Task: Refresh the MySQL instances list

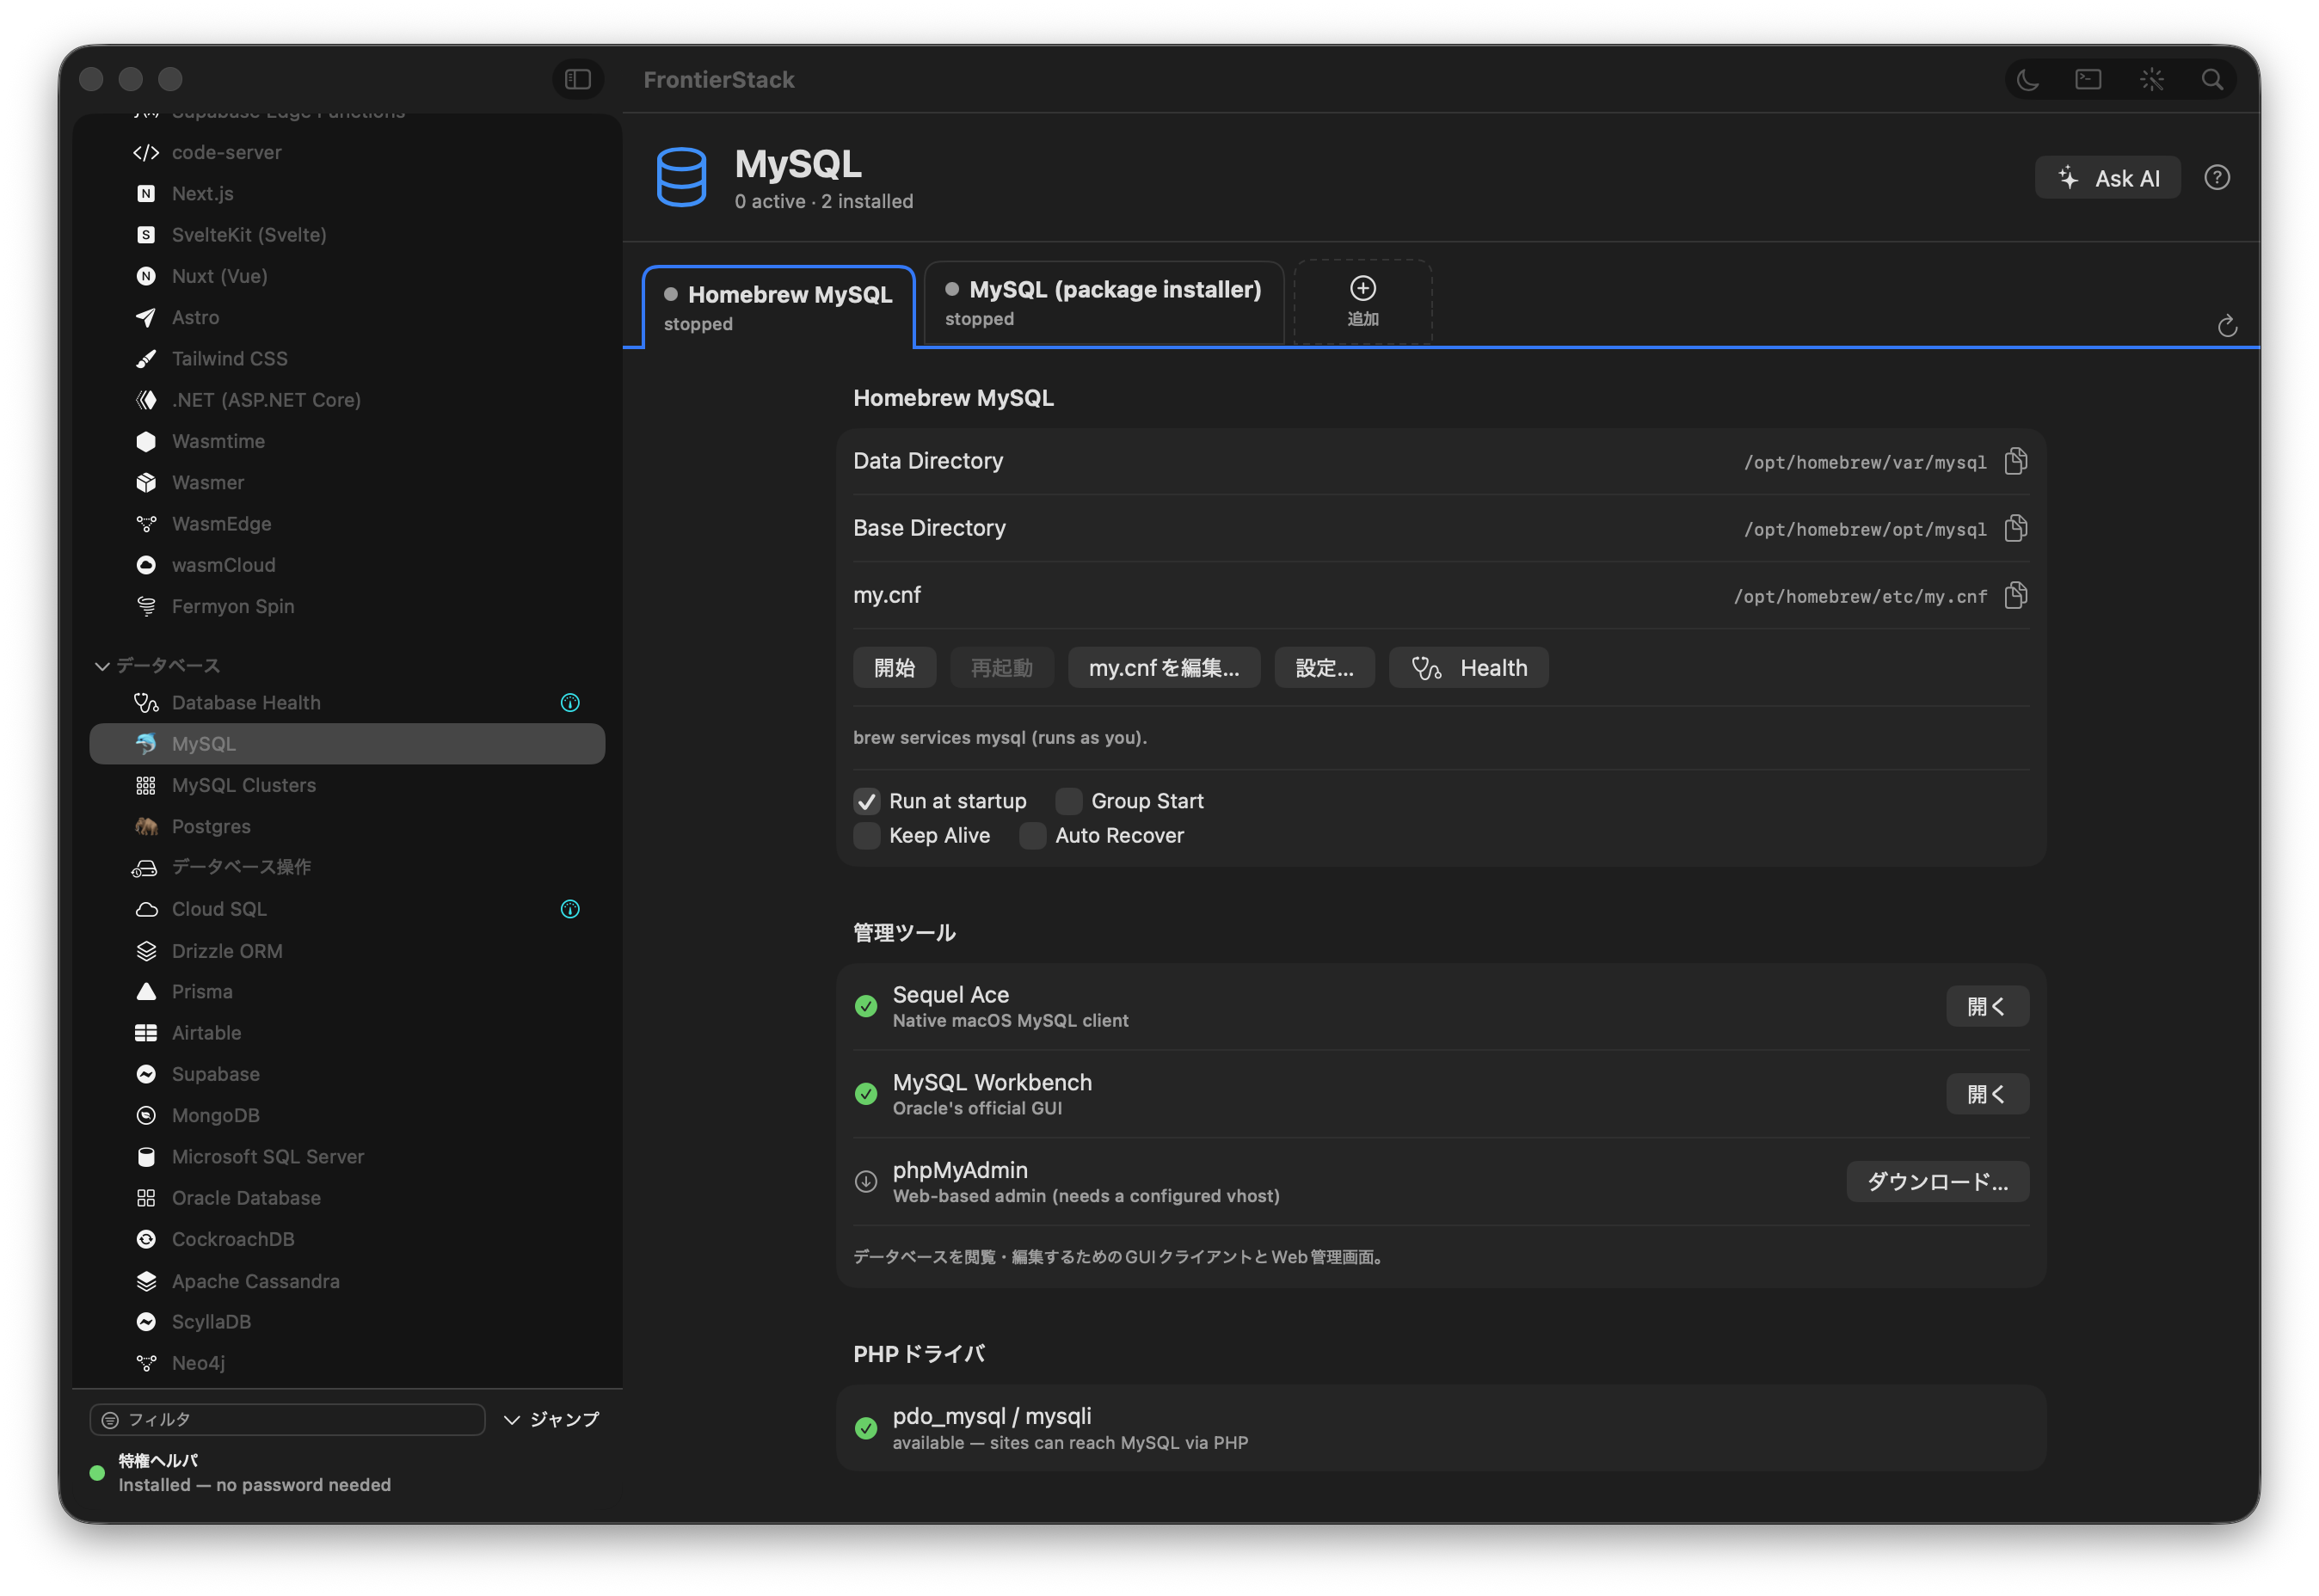Action: (2226, 326)
